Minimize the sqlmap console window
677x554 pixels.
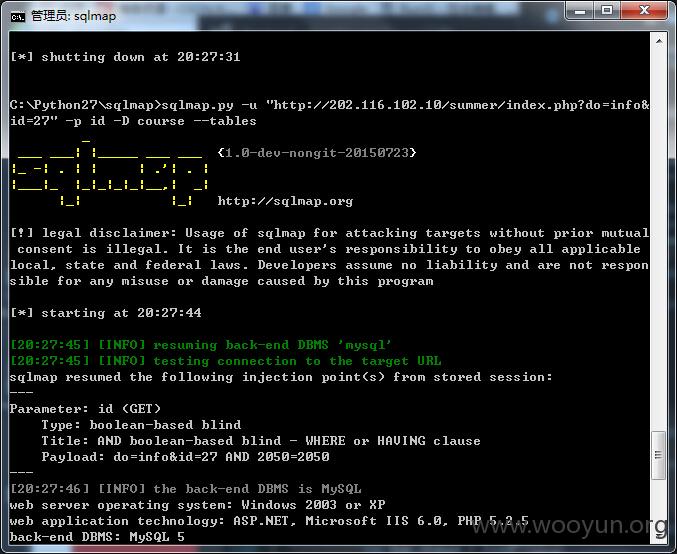pyautogui.click(x=580, y=10)
